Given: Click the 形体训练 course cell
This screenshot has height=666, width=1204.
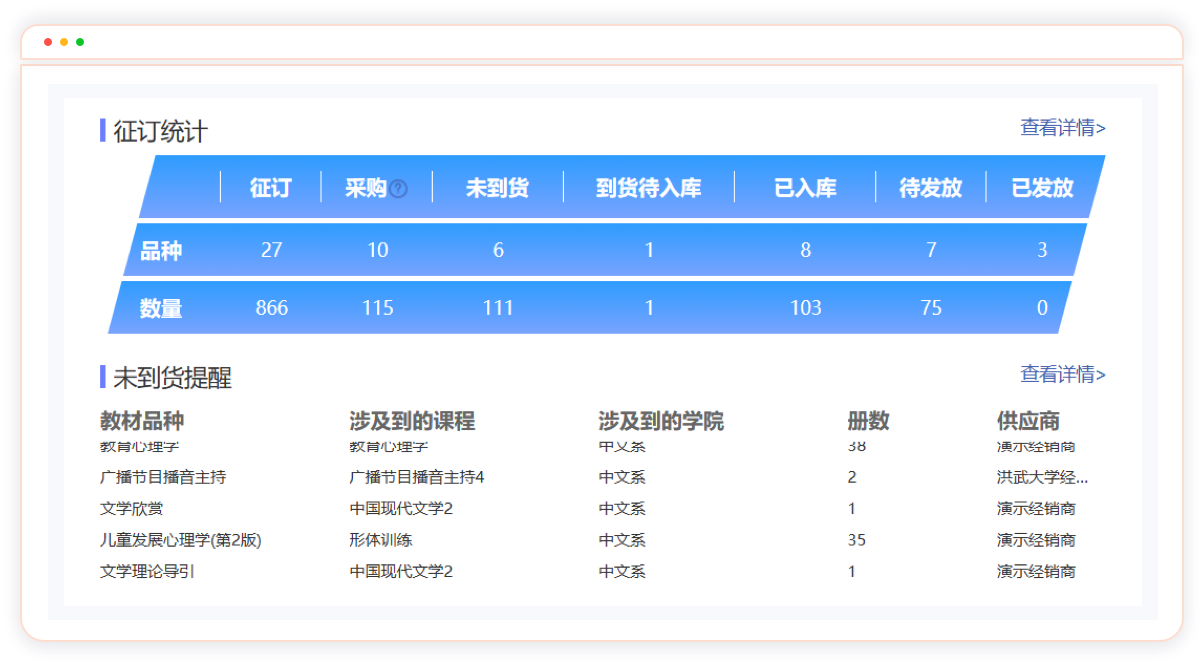Looking at the screenshot, I should [x=381, y=540].
